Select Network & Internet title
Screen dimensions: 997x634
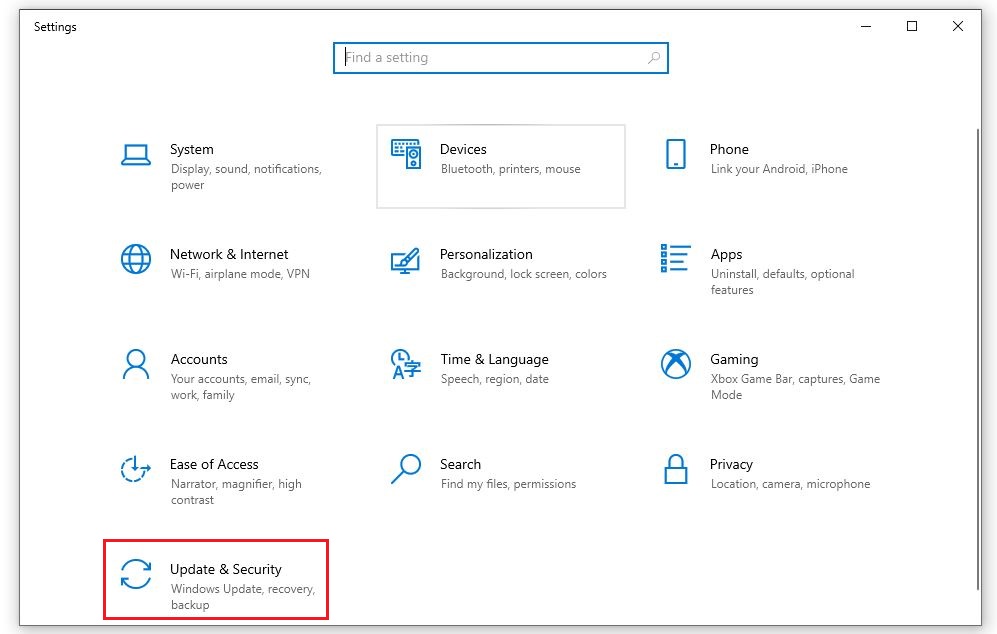(229, 254)
